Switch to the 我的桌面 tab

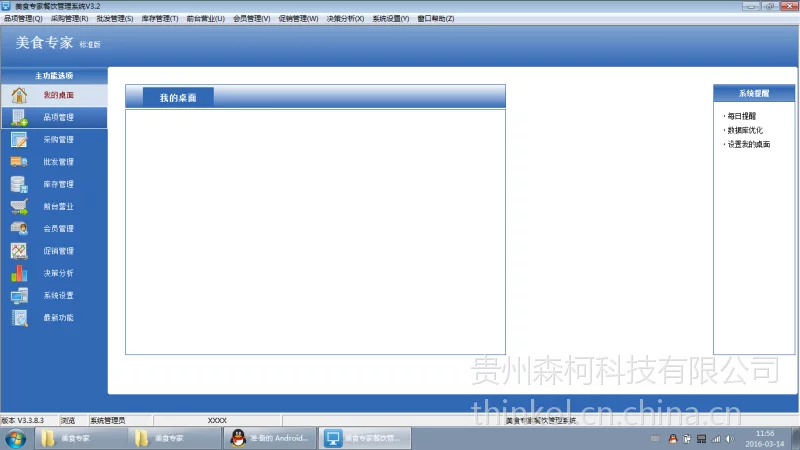tap(178, 97)
